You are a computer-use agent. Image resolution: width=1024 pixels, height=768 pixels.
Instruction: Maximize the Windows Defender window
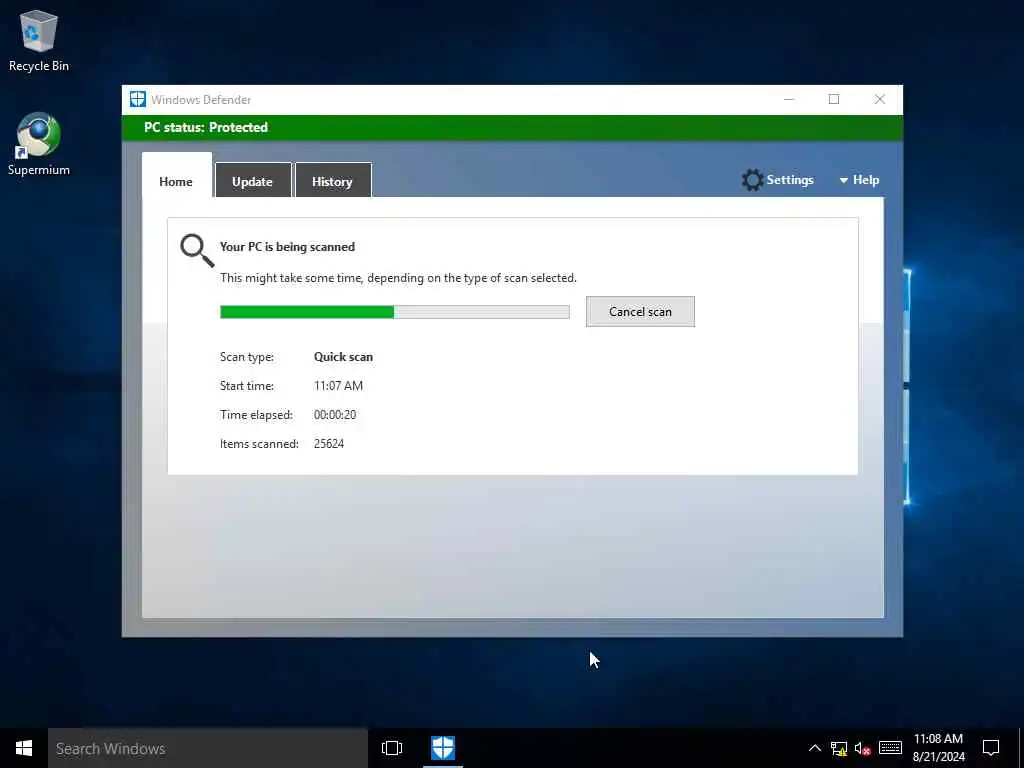834,99
